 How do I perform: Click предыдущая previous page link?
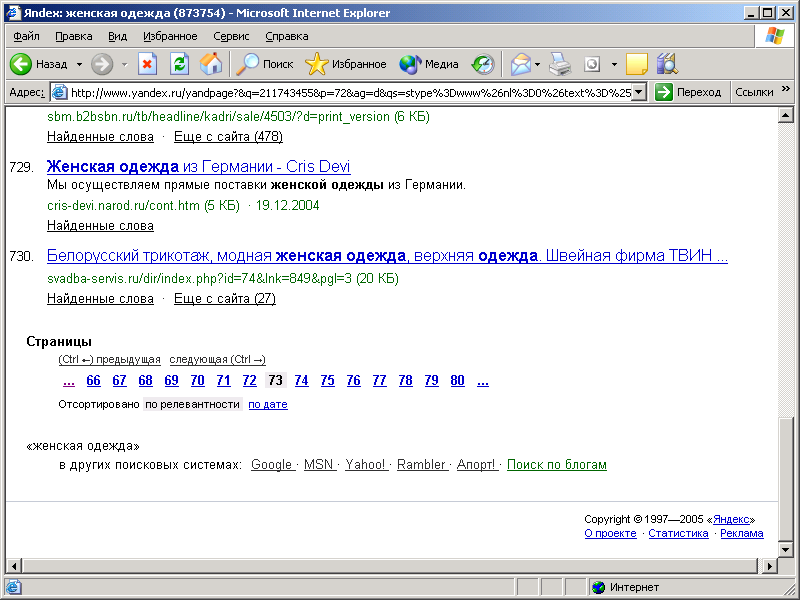pos(109,360)
